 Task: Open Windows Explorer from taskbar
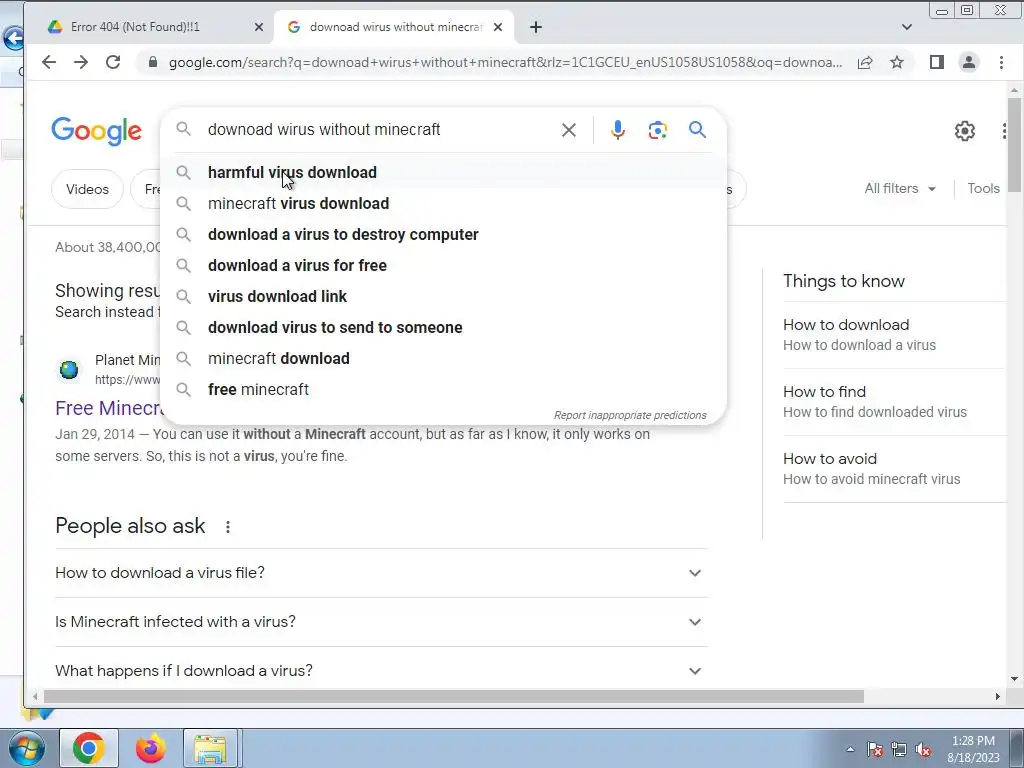click(210, 748)
